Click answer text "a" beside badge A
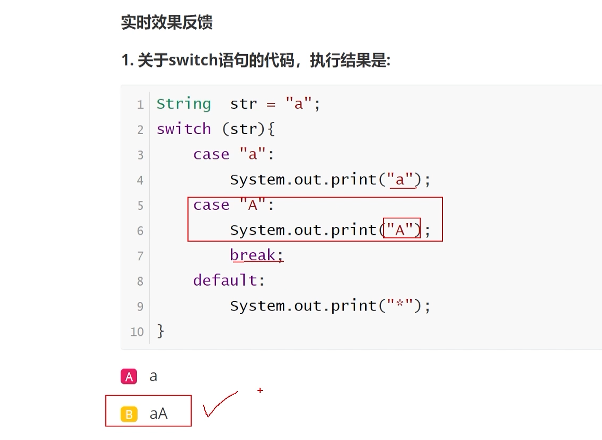 pyautogui.click(x=153, y=376)
